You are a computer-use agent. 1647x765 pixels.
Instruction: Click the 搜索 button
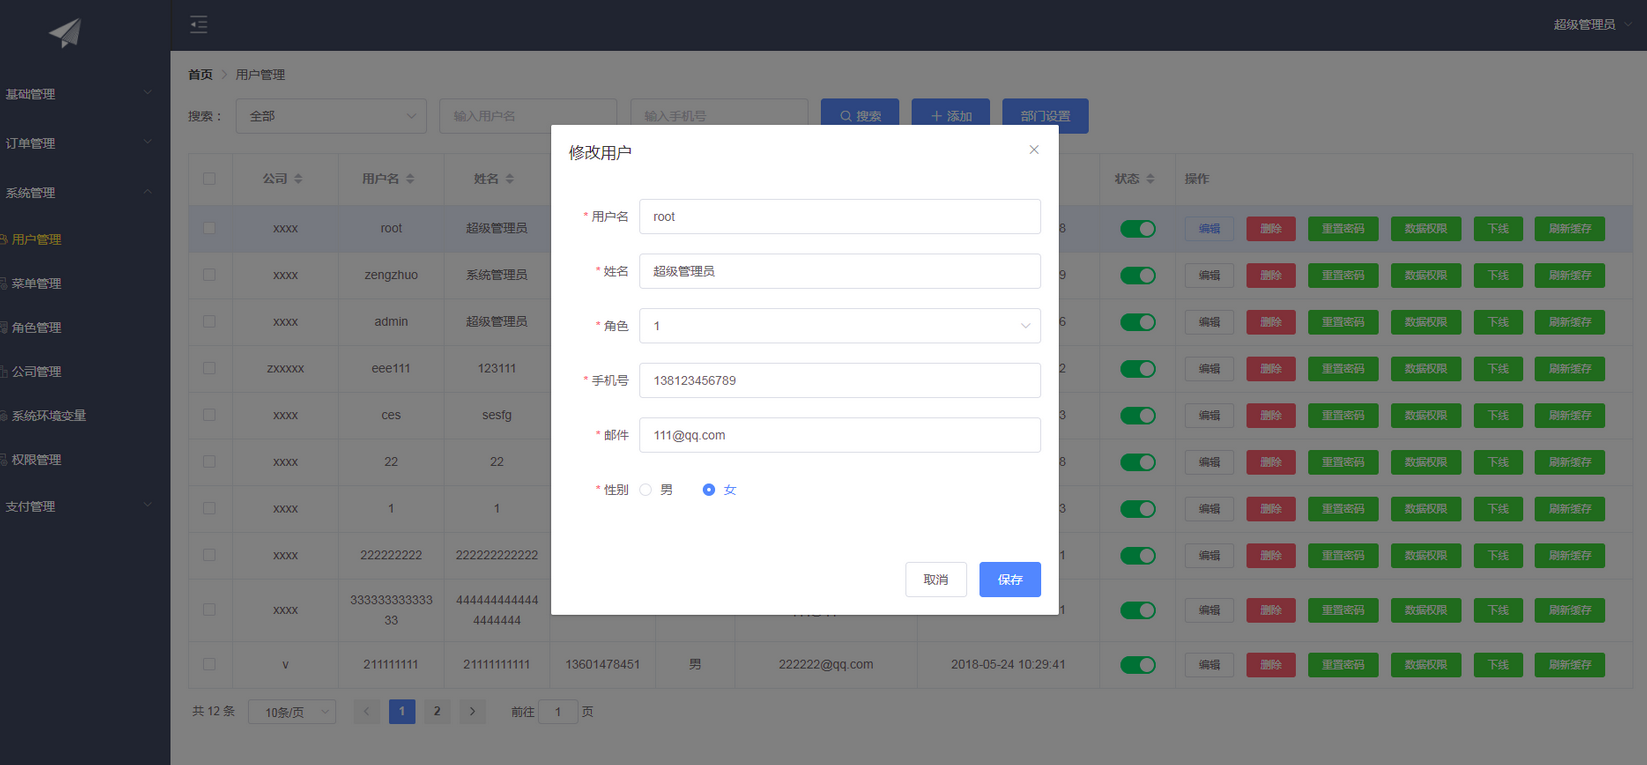(x=860, y=116)
